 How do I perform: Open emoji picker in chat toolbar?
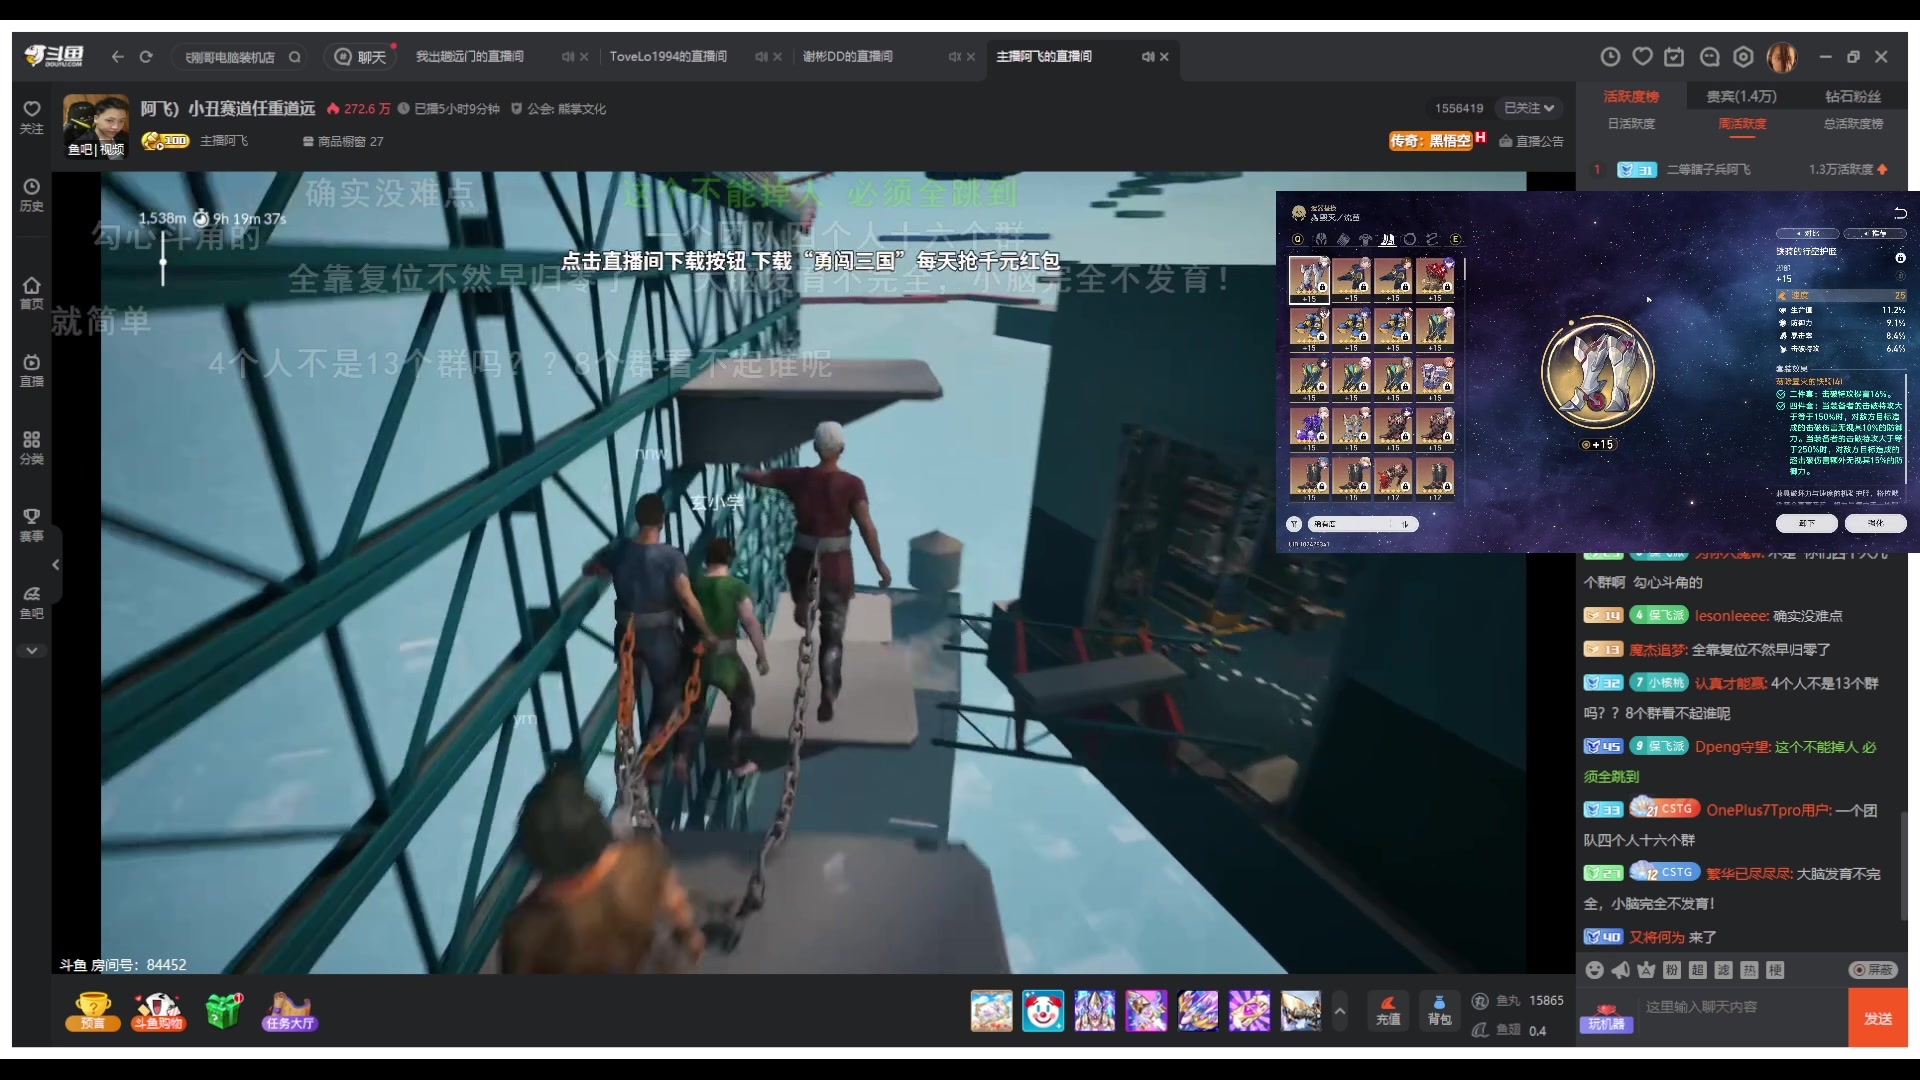click(1595, 970)
